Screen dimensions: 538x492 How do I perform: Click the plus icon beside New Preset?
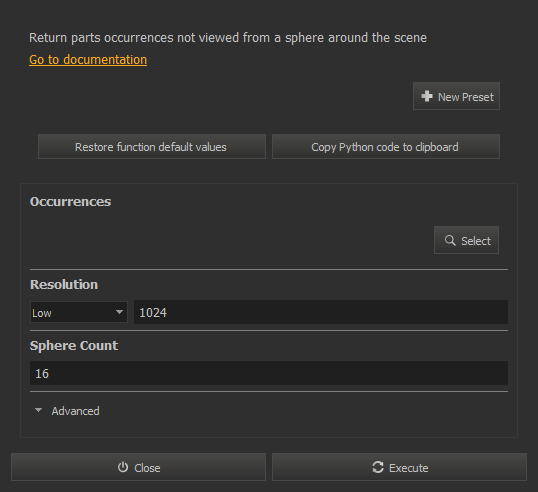[x=427, y=96]
